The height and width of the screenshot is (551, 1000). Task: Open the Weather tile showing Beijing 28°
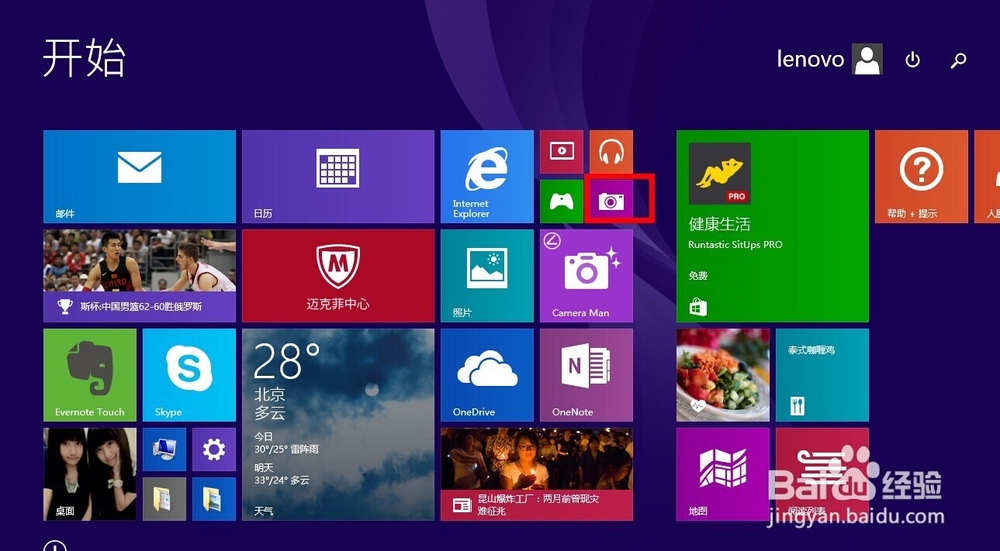click(338, 425)
